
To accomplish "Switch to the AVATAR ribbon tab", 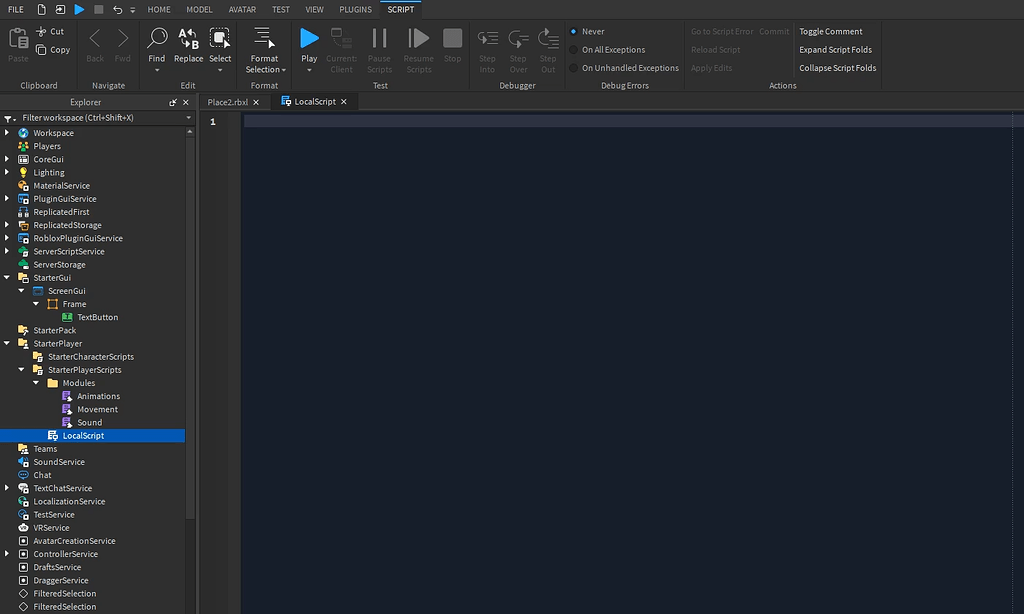I will [242, 9].
